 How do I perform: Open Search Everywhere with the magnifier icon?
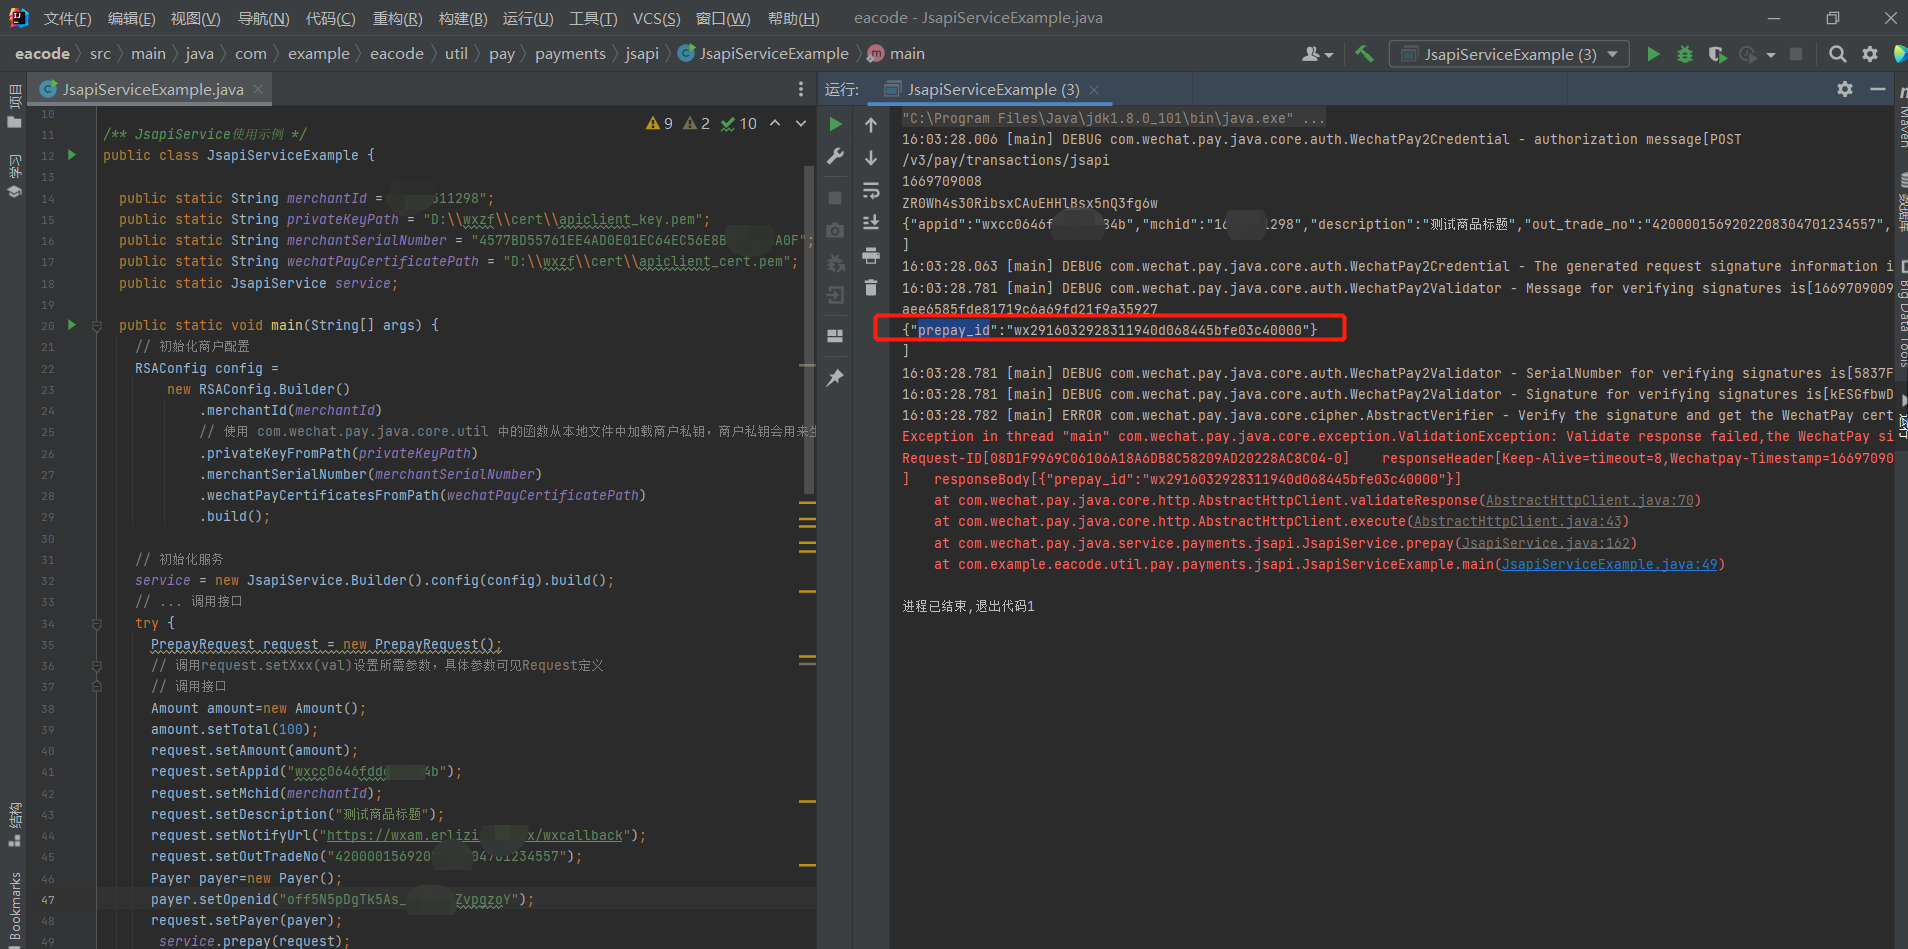1838,54
